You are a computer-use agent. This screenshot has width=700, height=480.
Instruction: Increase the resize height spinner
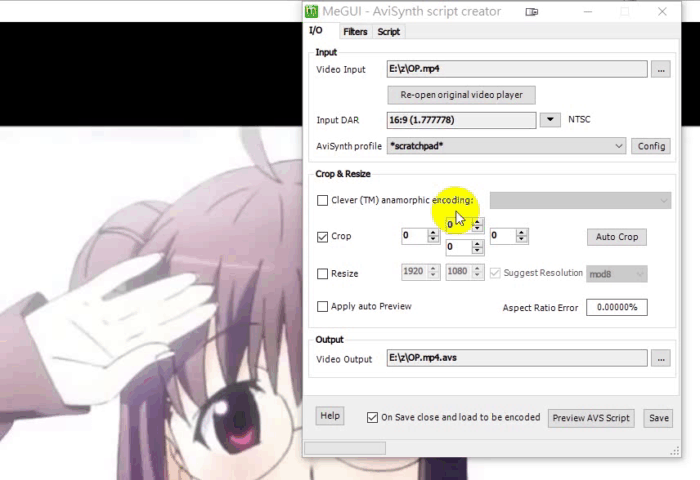[x=477, y=268]
